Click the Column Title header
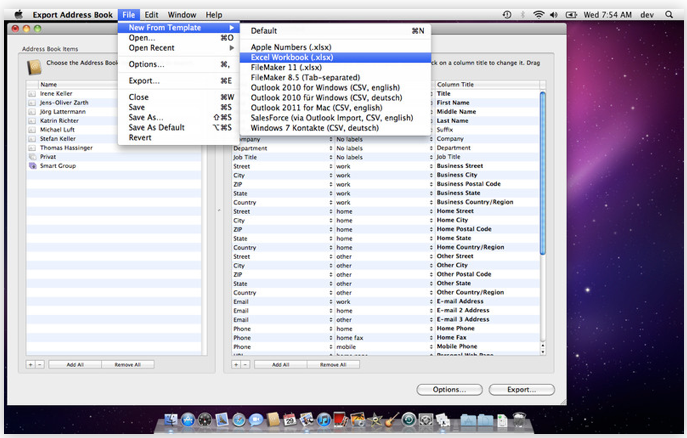 [x=486, y=84]
